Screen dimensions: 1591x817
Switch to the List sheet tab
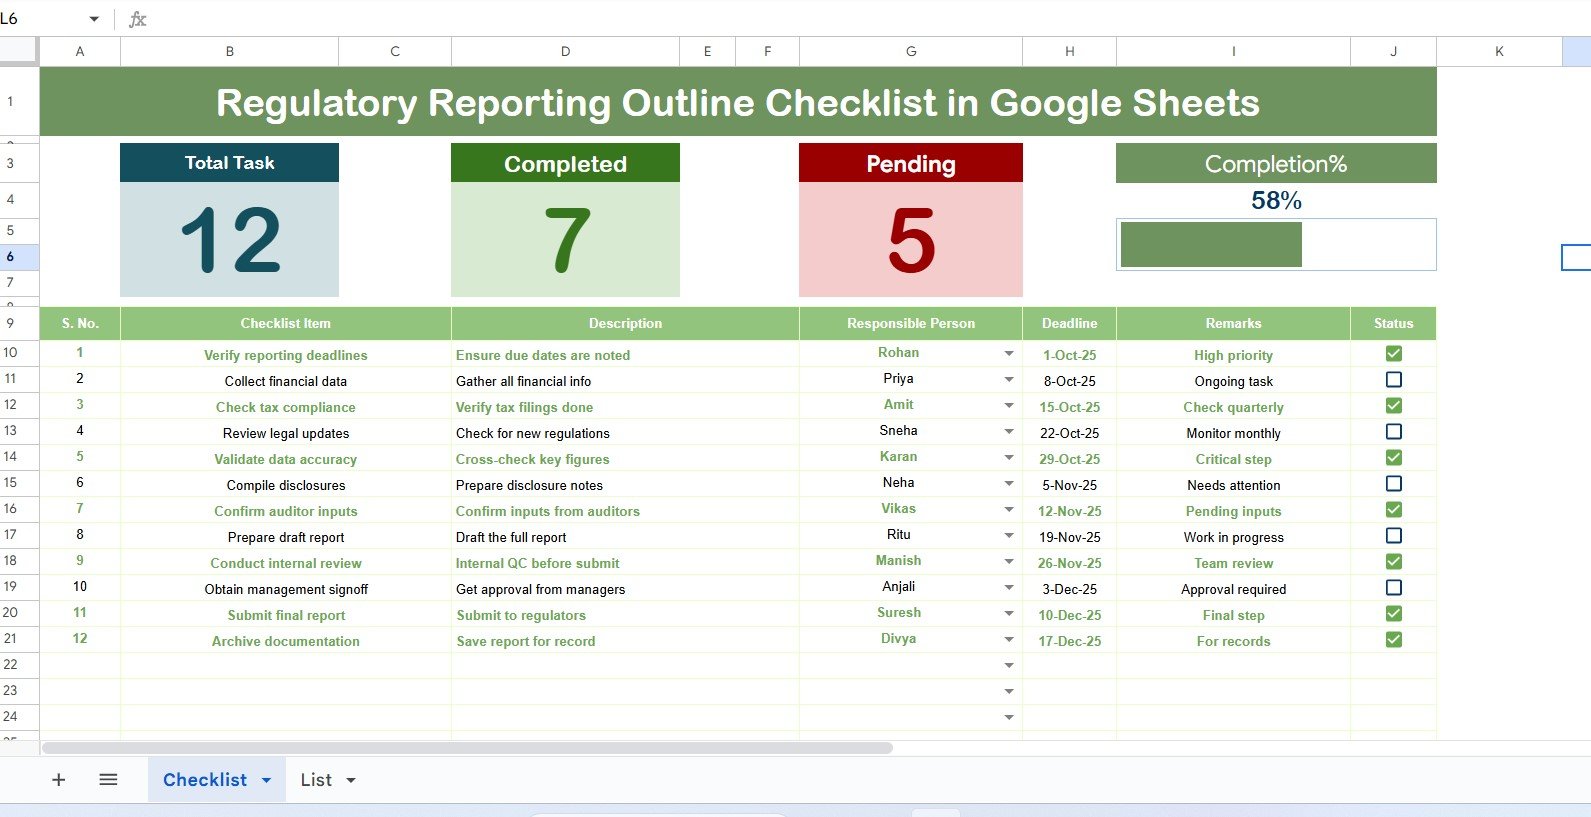[316, 780]
